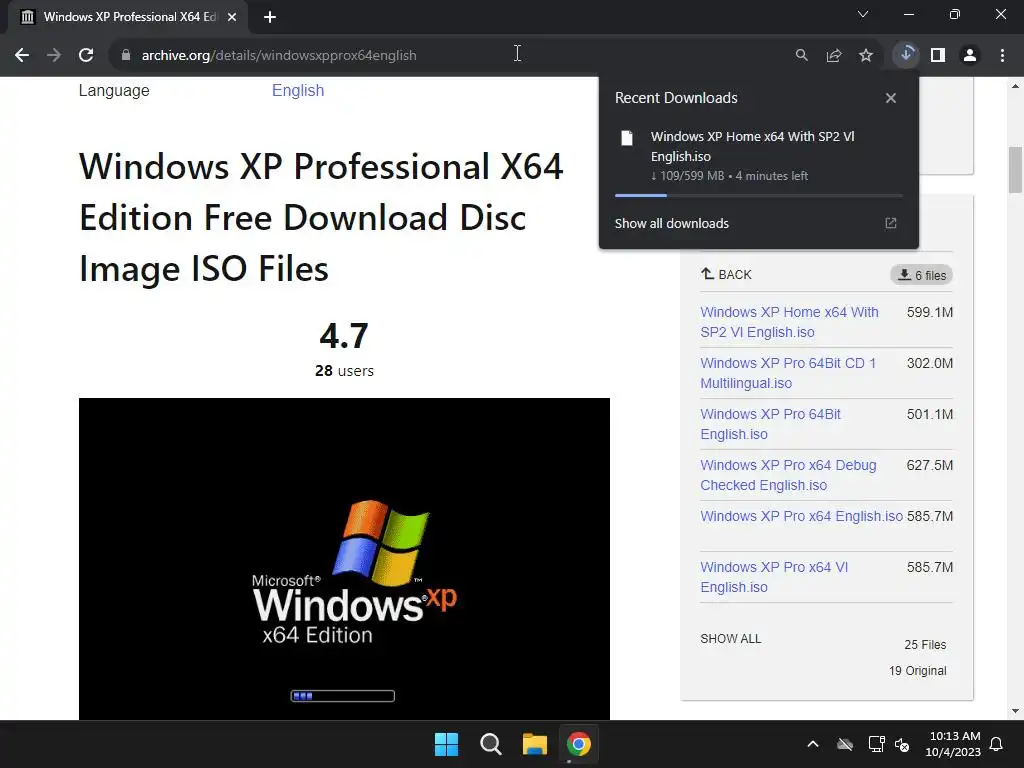Download Windows XP Pro x64 VI English.iso
Screen dimensions: 1024x768
coord(774,577)
